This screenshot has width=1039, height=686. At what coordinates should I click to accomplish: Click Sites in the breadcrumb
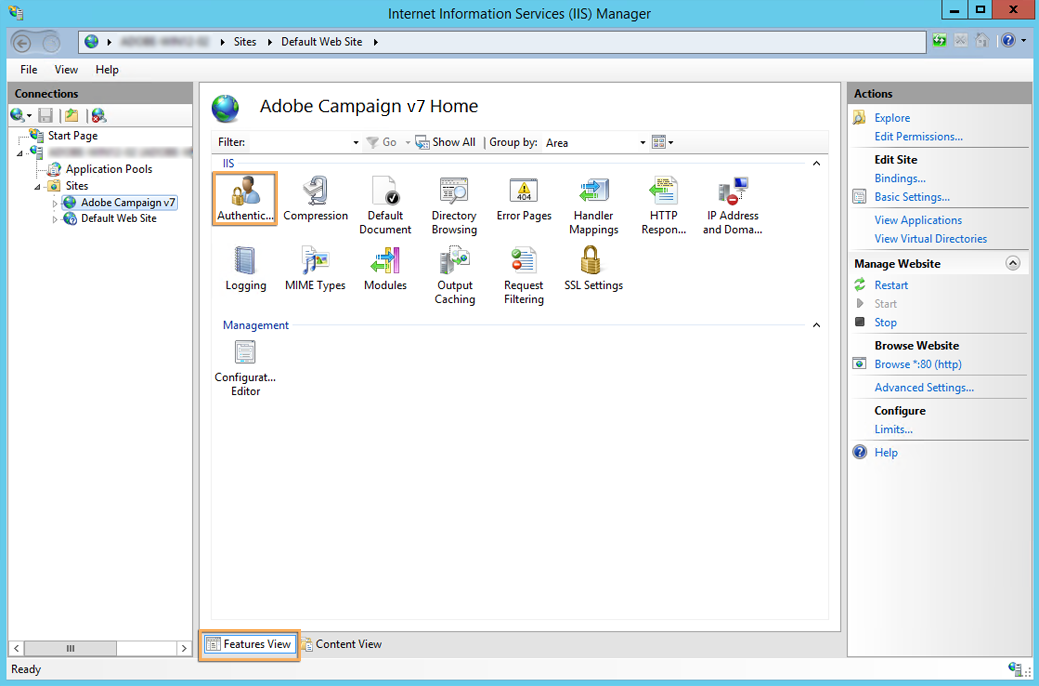[x=245, y=42]
